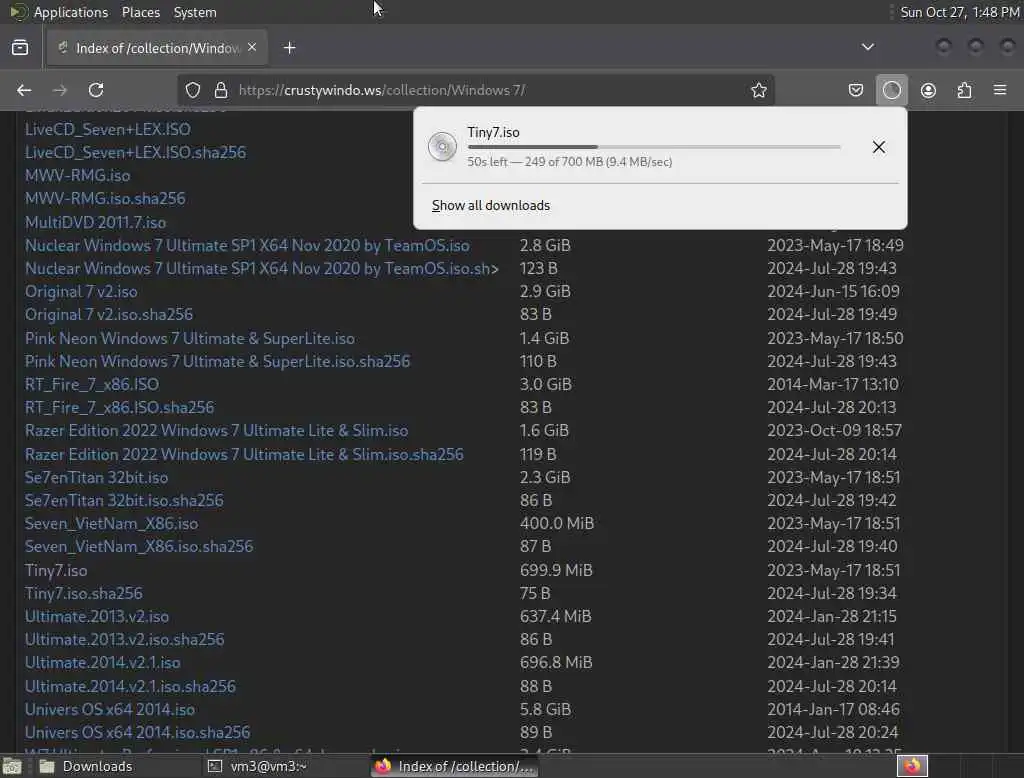Open Ultimate.2014.v2.1.iso link
The height and width of the screenshot is (778, 1024).
[x=103, y=662]
